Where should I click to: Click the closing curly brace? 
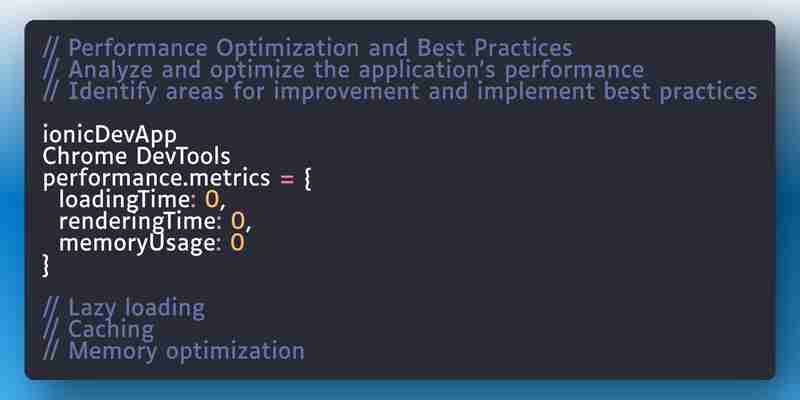tap(46, 266)
